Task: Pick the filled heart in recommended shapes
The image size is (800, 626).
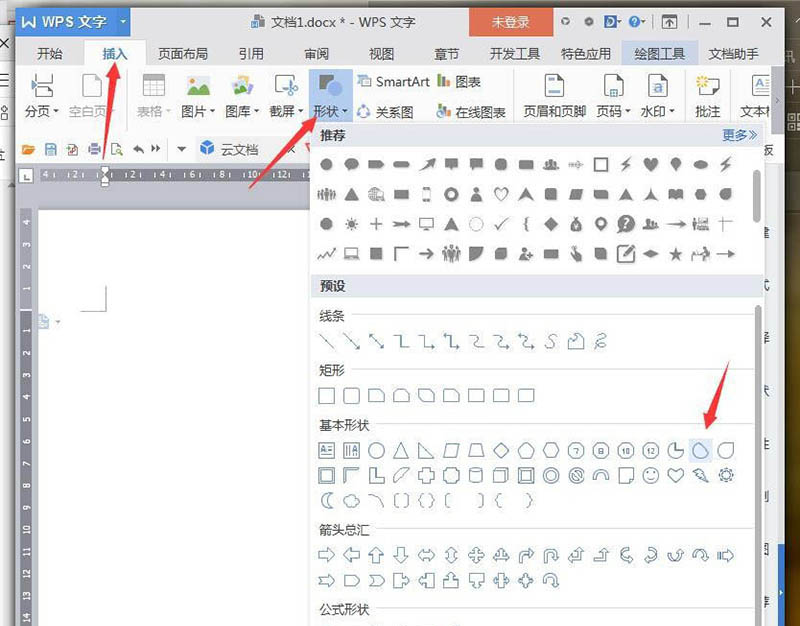Action: click(x=651, y=164)
